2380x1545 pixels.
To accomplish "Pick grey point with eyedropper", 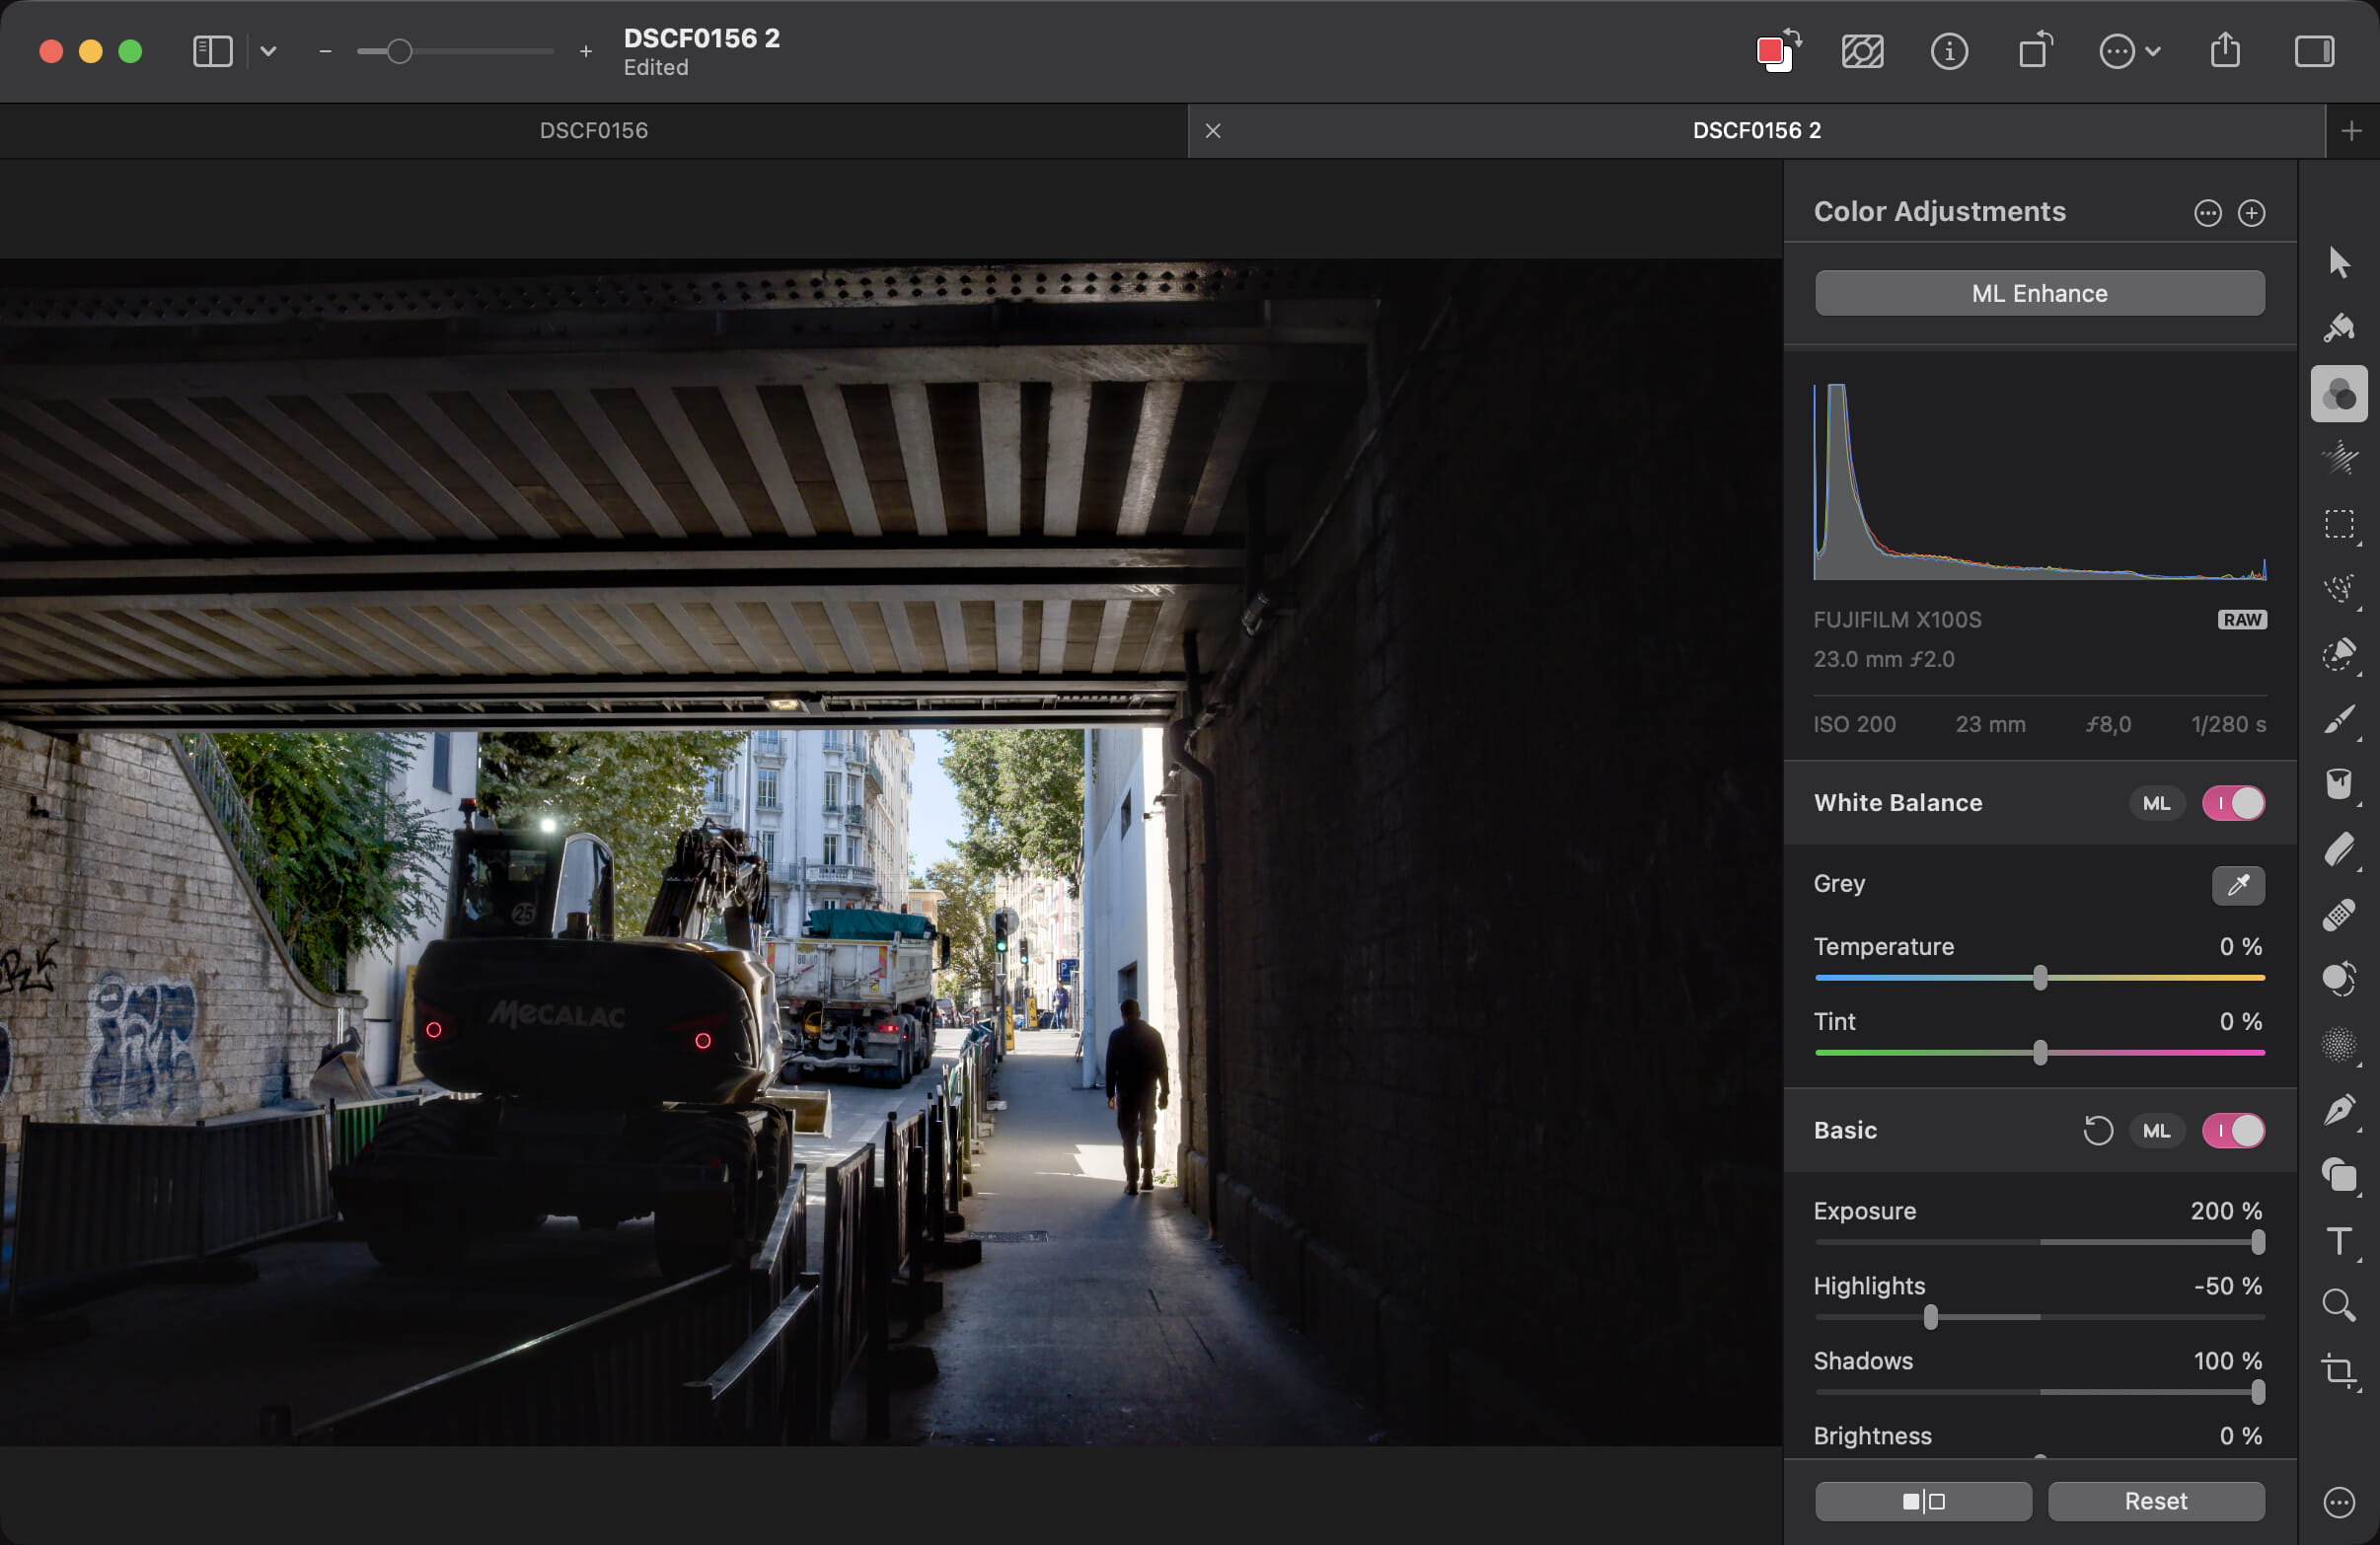I will [2237, 884].
